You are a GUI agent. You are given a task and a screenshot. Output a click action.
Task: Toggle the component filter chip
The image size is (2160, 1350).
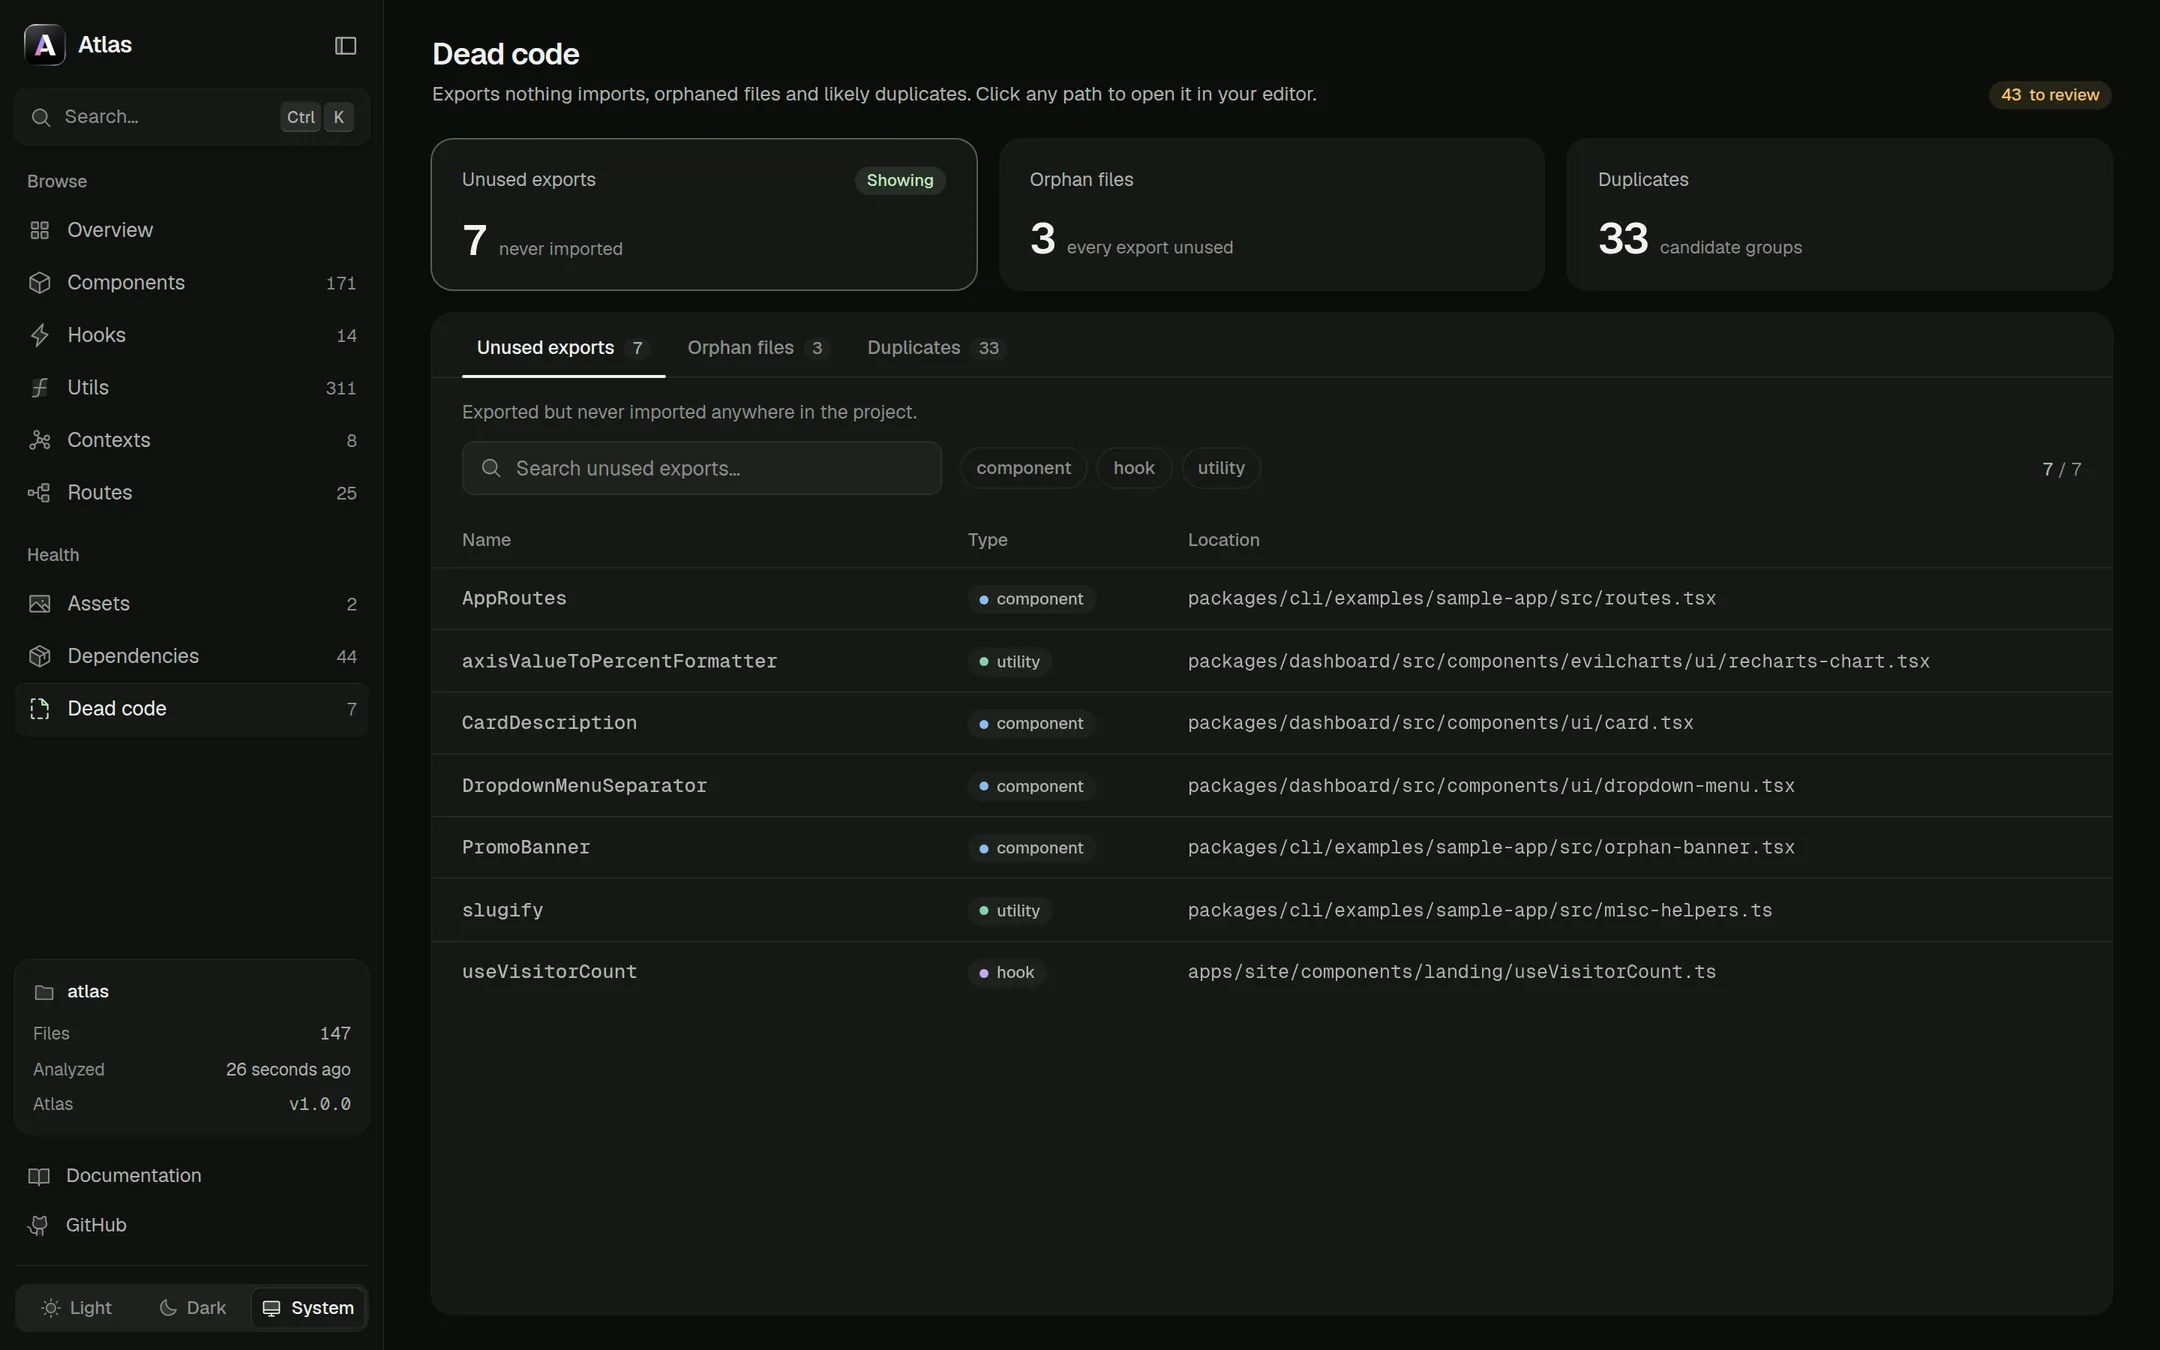click(1023, 468)
